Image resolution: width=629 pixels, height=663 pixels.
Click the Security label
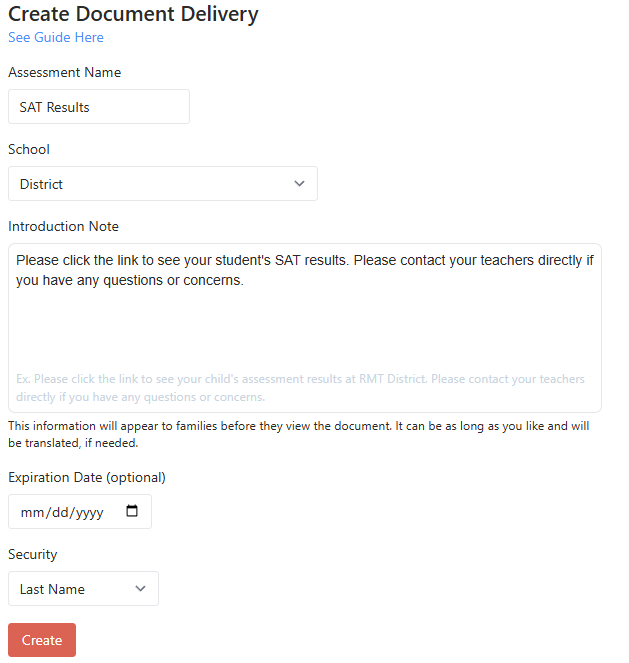(x=33, y=554)
